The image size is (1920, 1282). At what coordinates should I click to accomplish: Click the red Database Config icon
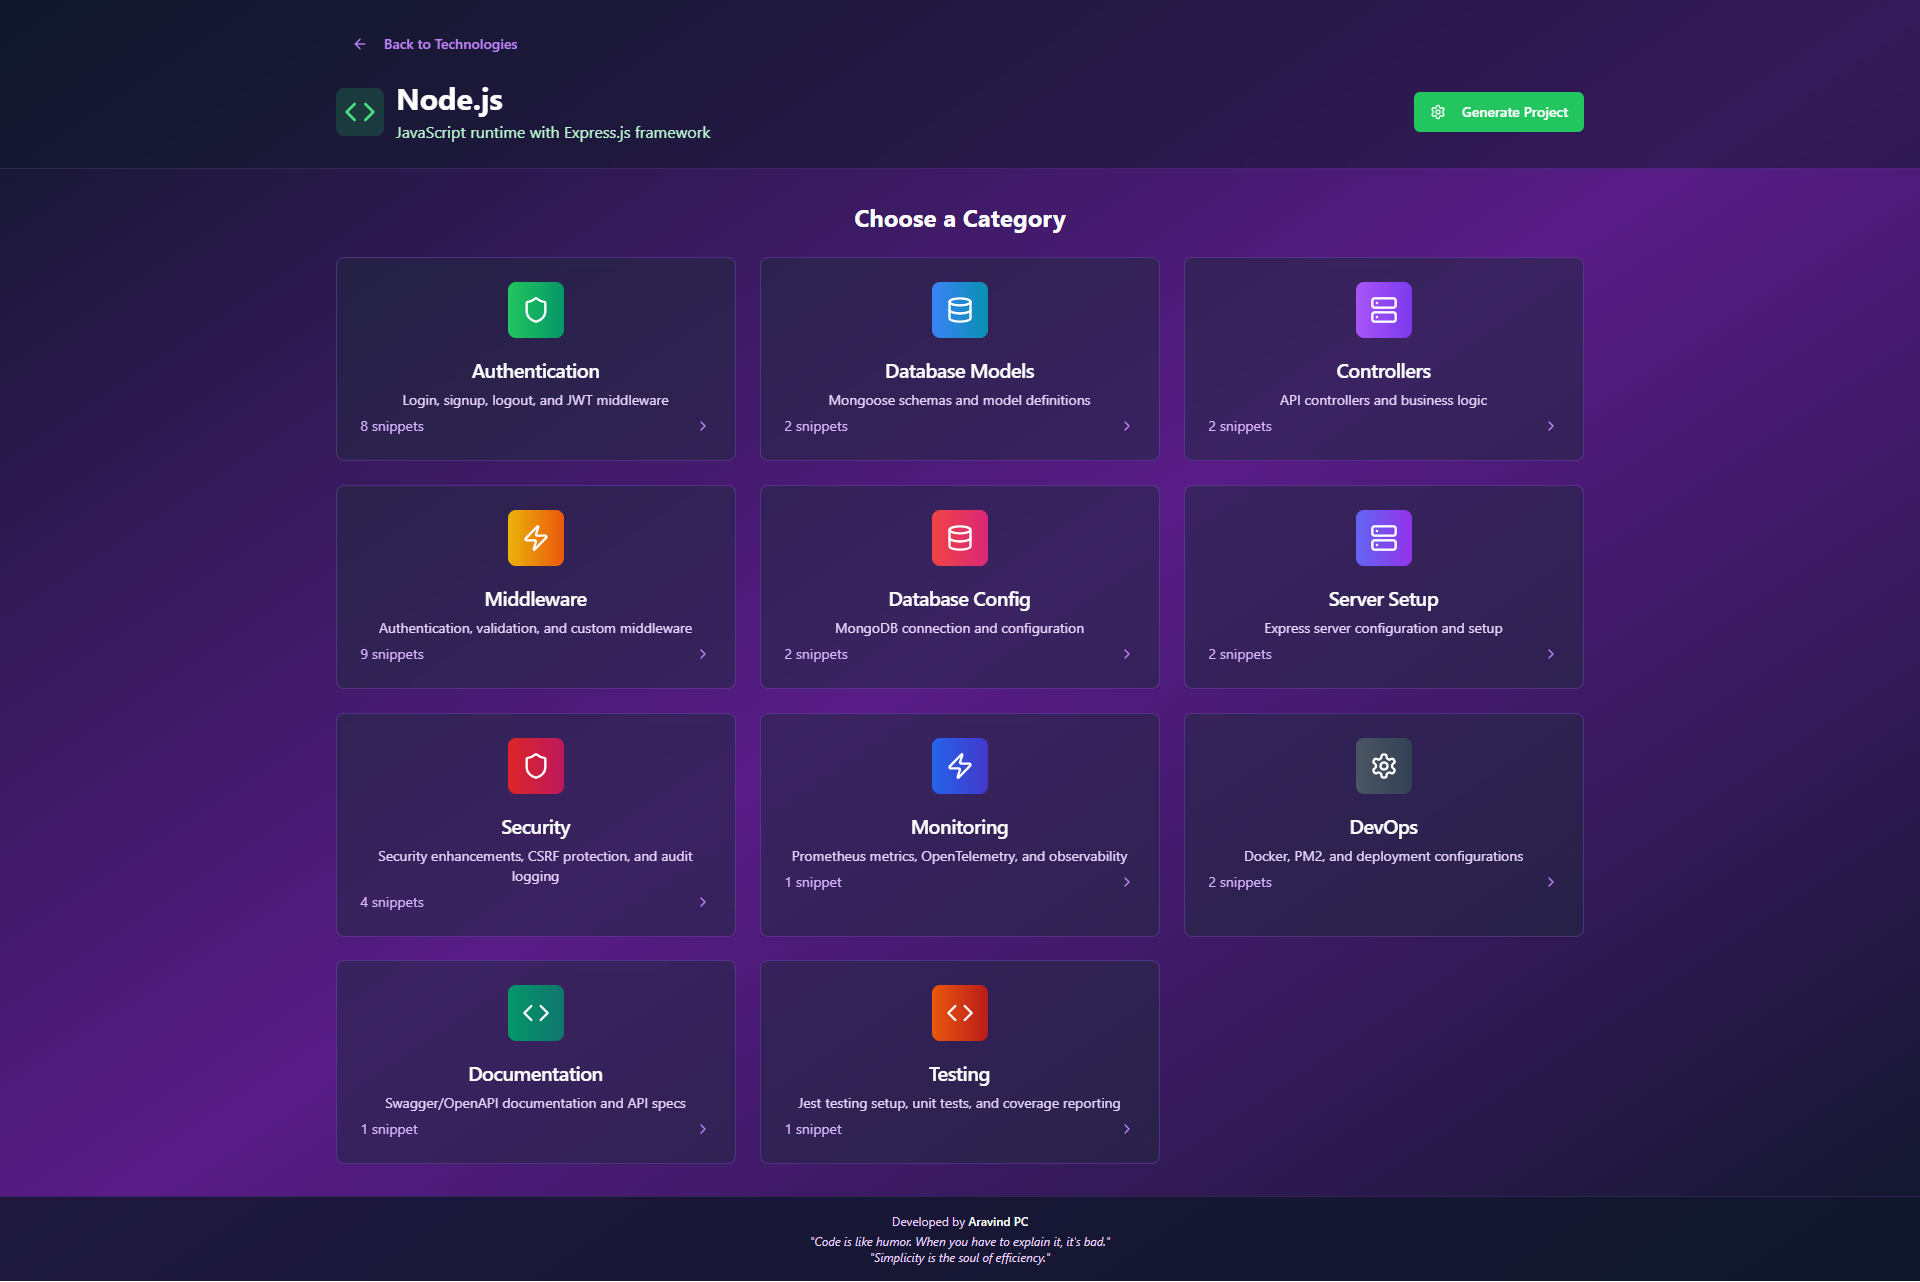[x=960, y=538]
